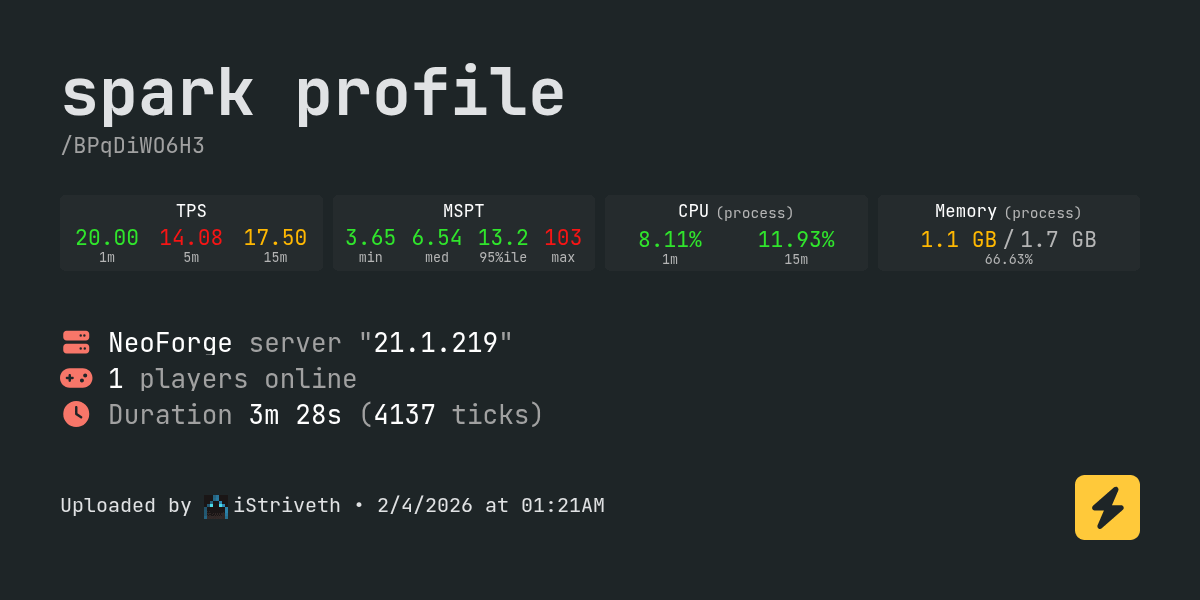Select the TPS statistics panel header
The height and width of the screenshot is (600, 1200).
[191, 211]
